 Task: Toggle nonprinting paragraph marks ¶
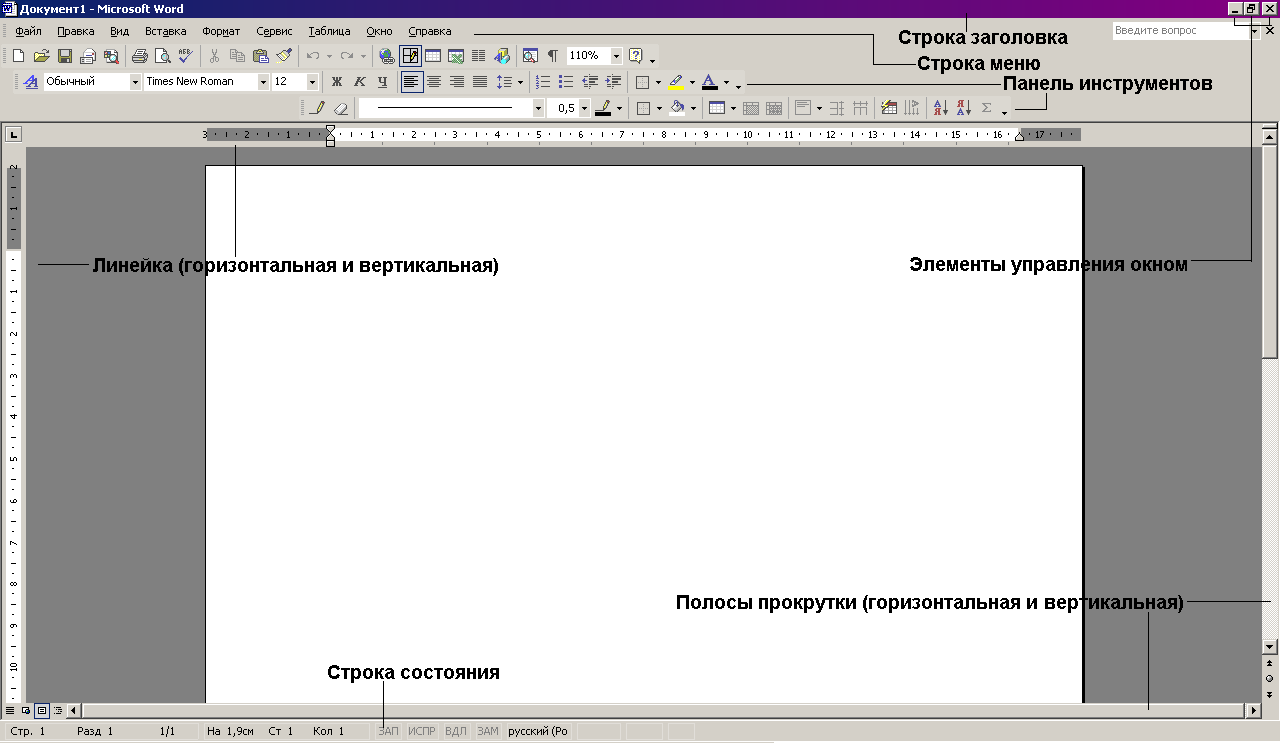tap(553, 56)
